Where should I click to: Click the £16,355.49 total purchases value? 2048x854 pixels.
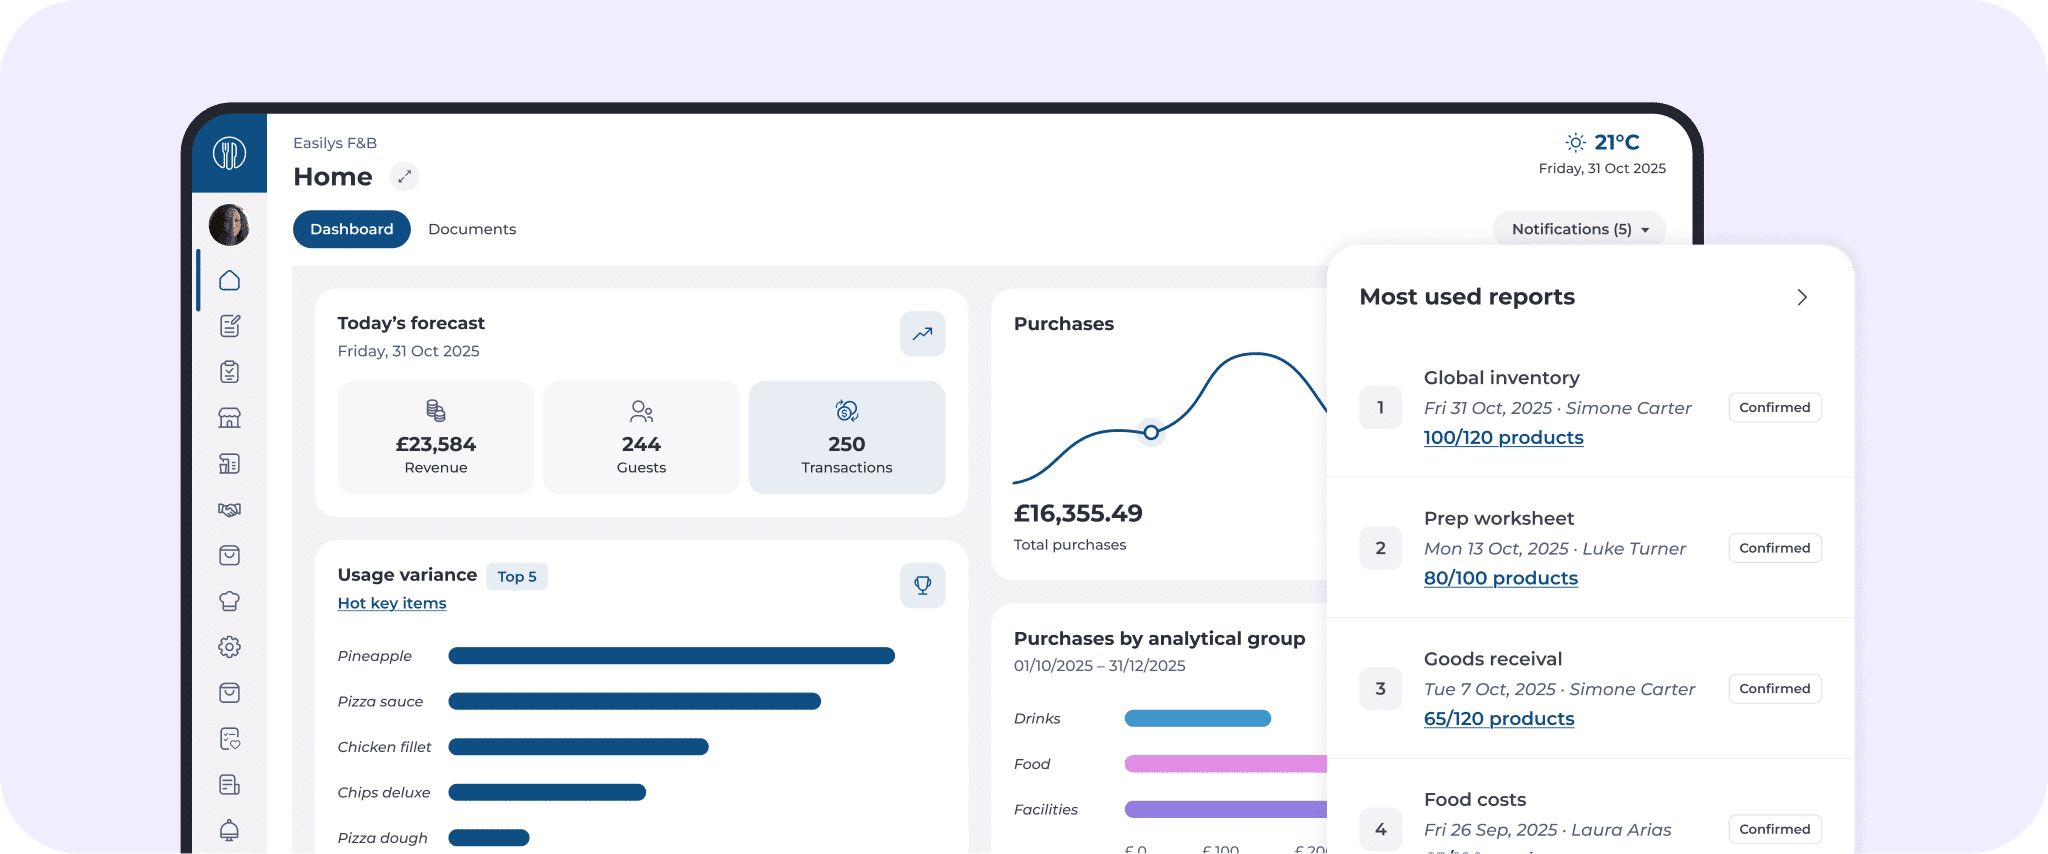1078,514
